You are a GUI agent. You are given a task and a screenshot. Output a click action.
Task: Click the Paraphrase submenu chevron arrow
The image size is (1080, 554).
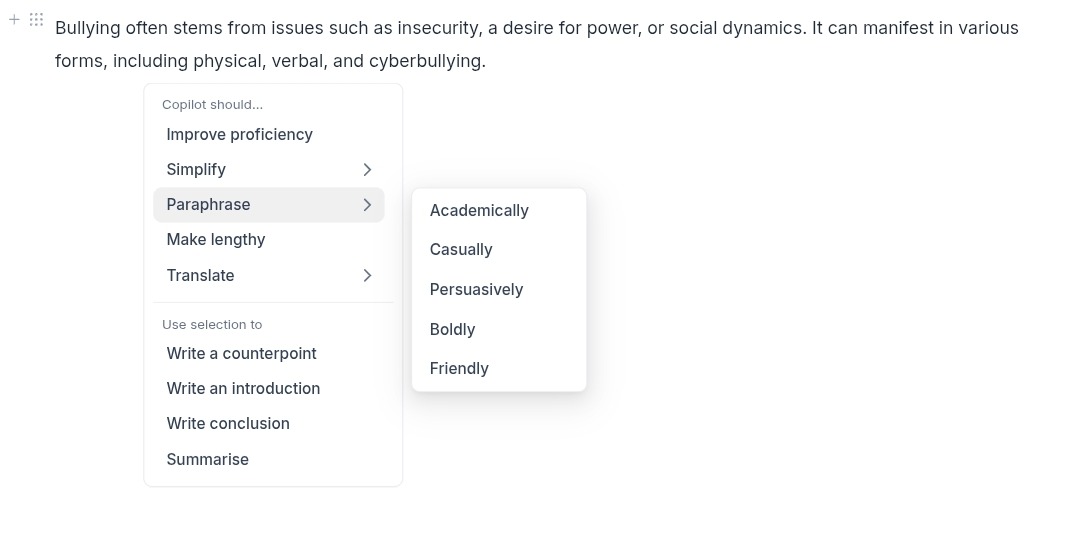click(367, 205)
